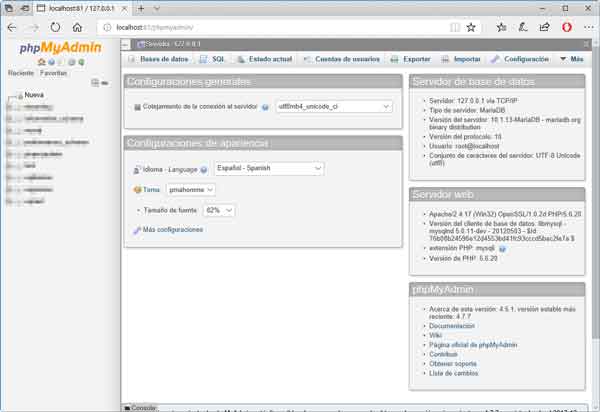This screenshot has width=600, height=412.
Task: Click the Reciente tab in sidebar
Action: 21,73
